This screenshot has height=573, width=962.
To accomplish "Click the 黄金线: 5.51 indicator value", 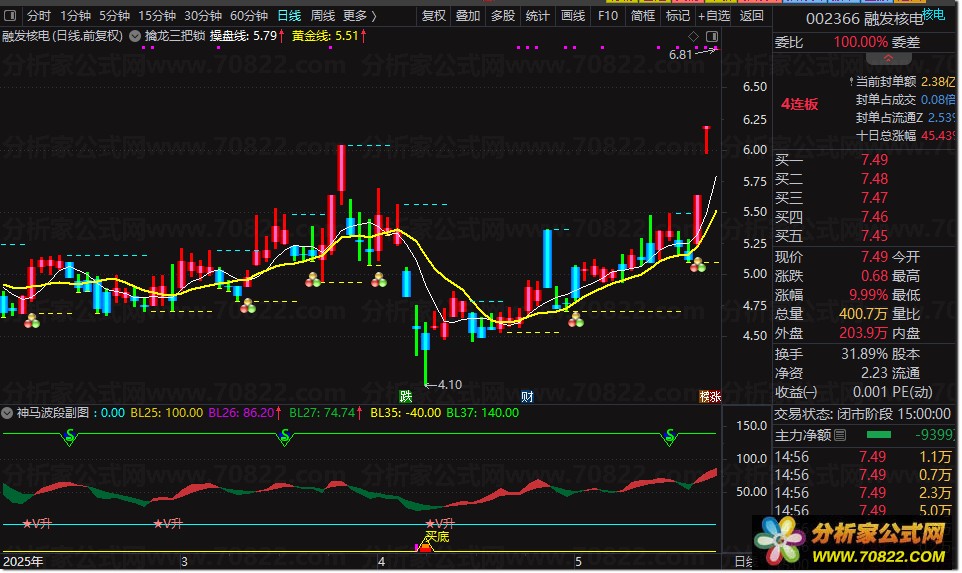I will [x=329, y=36].
